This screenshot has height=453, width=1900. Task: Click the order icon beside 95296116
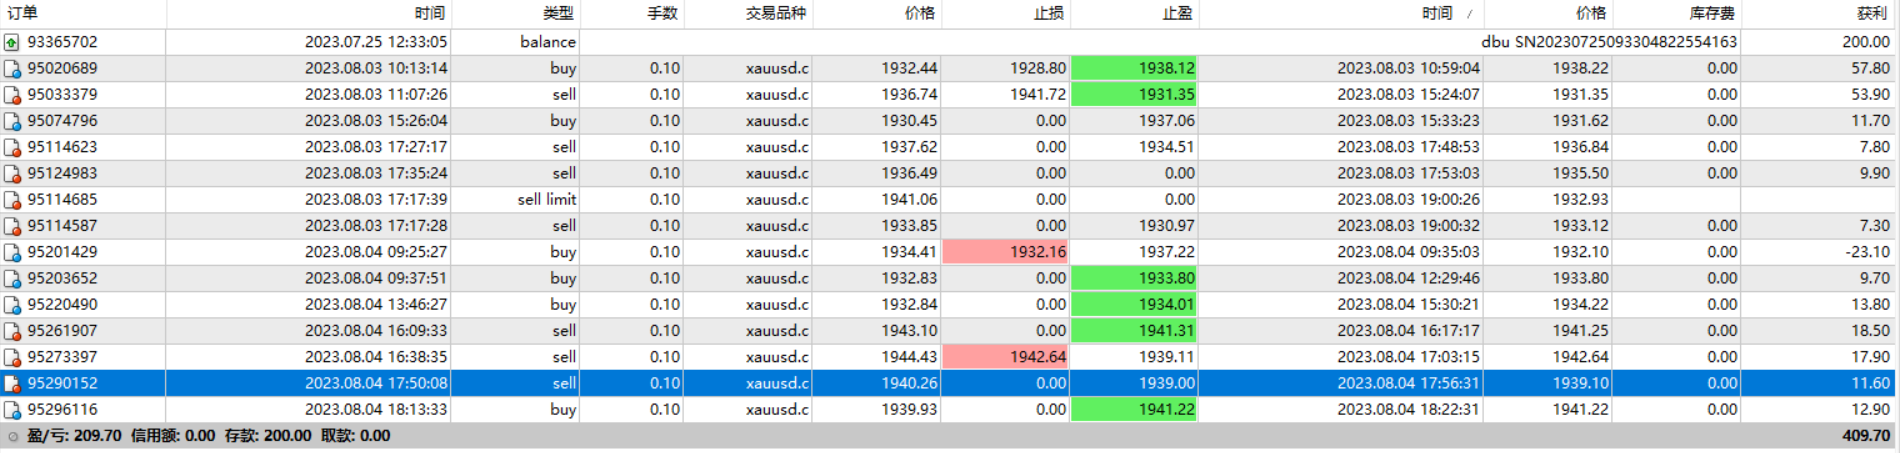click(x=12, y=410)
